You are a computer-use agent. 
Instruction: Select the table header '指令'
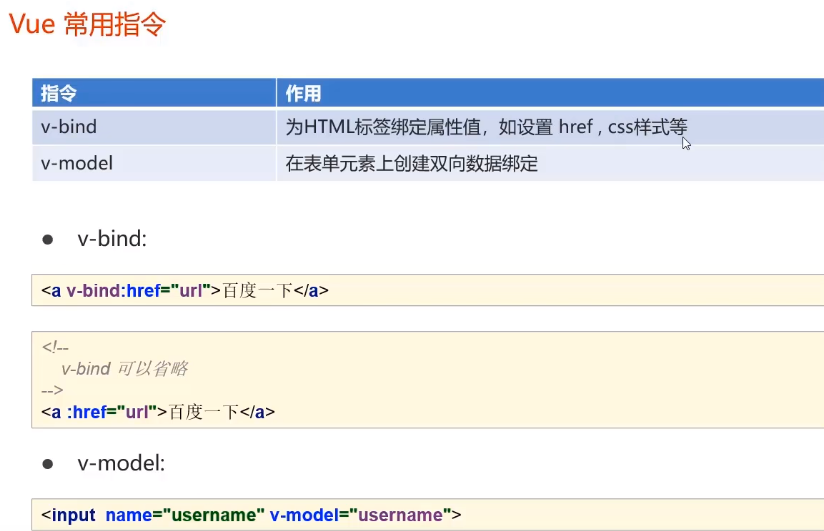point(59,94)
